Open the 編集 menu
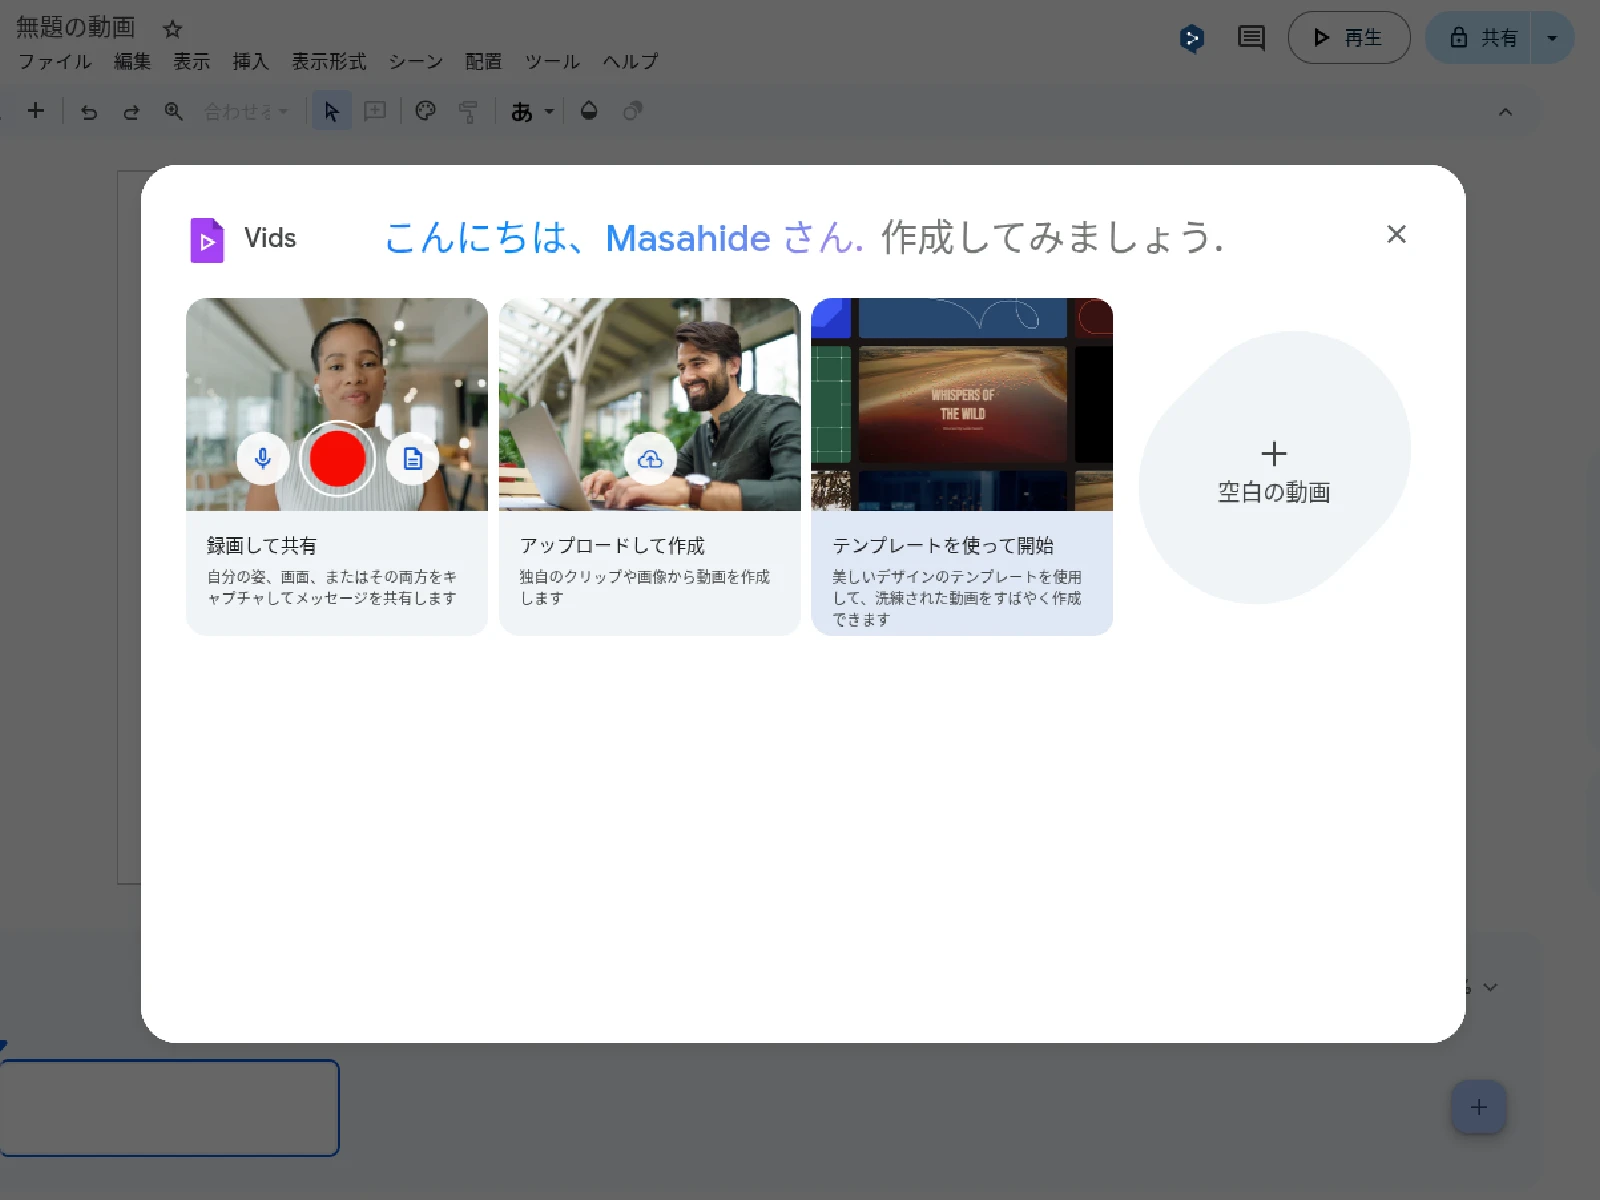 pos(132,62)
